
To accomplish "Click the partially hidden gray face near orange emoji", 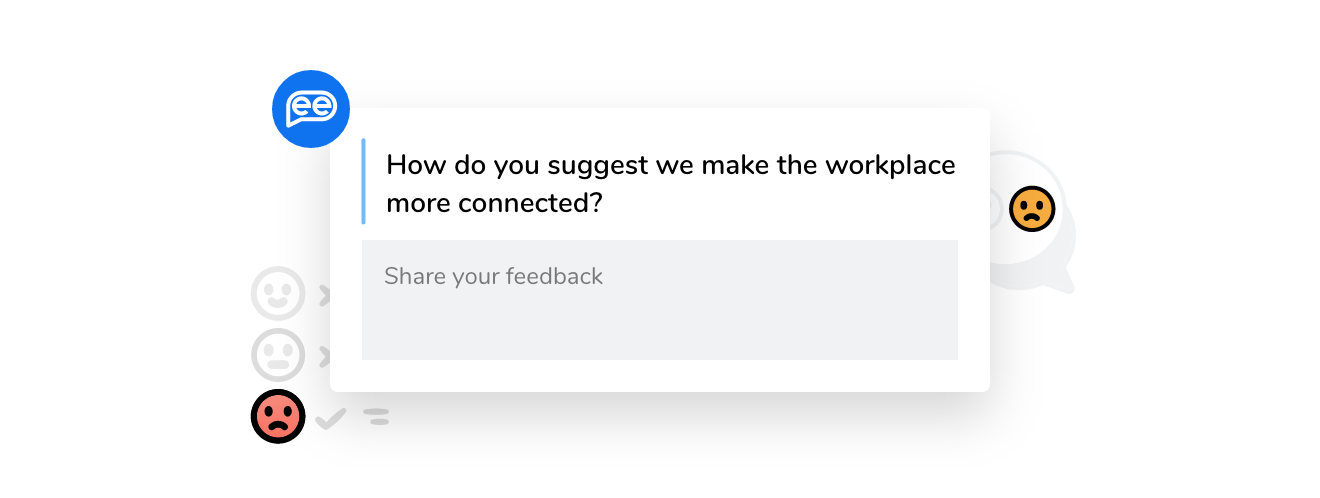I will pos(996,209).
